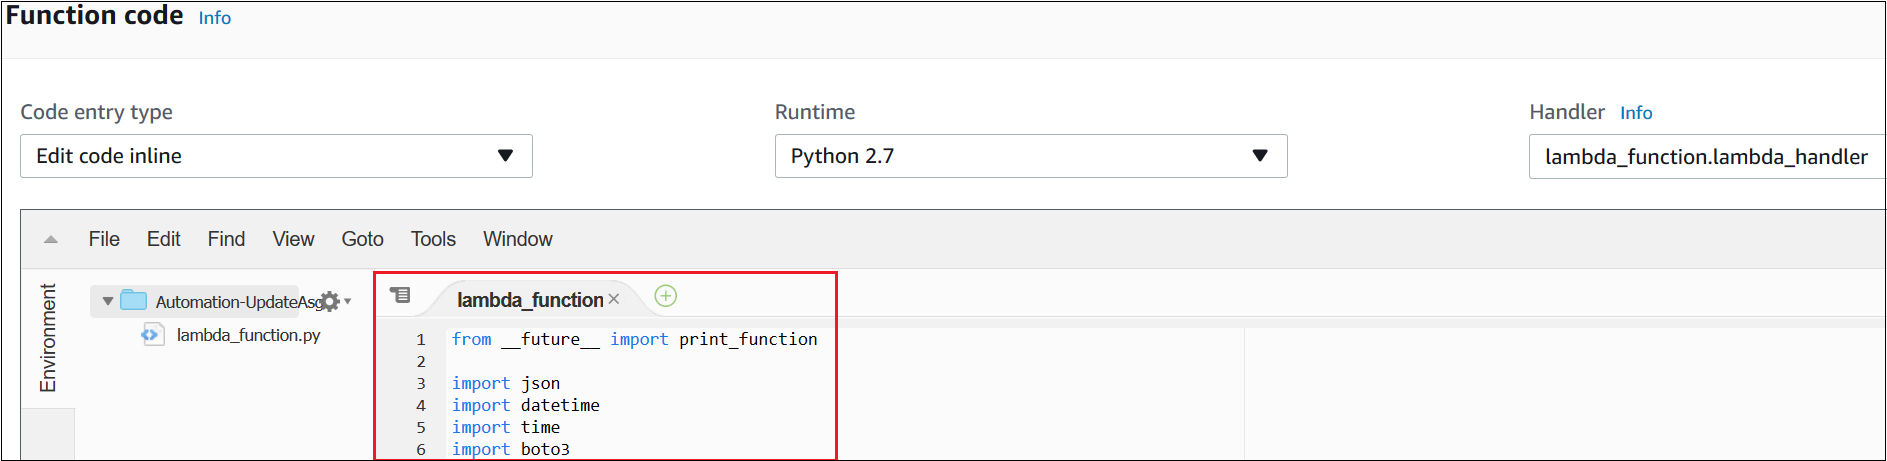1887x461 pixels.
Task: Open the Edit menu
Action: tap(163, 239)
